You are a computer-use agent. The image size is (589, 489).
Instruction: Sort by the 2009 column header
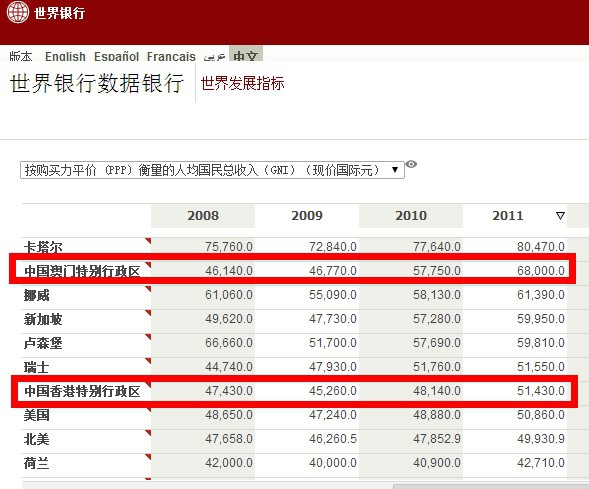307,216
